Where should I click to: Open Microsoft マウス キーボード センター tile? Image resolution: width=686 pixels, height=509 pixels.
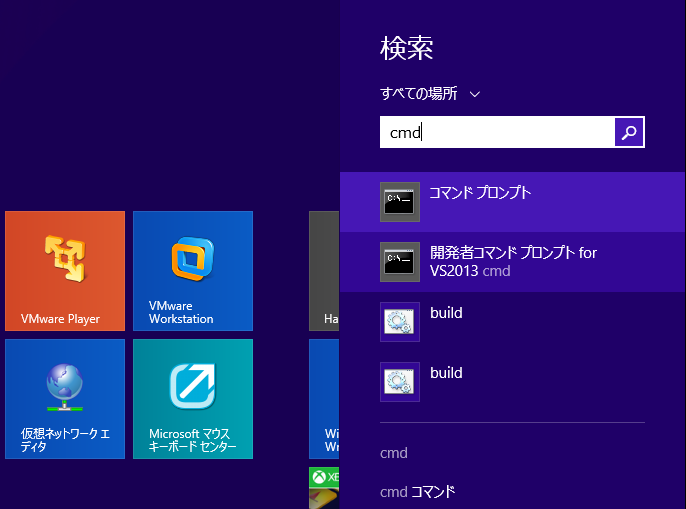click(193, 398)
